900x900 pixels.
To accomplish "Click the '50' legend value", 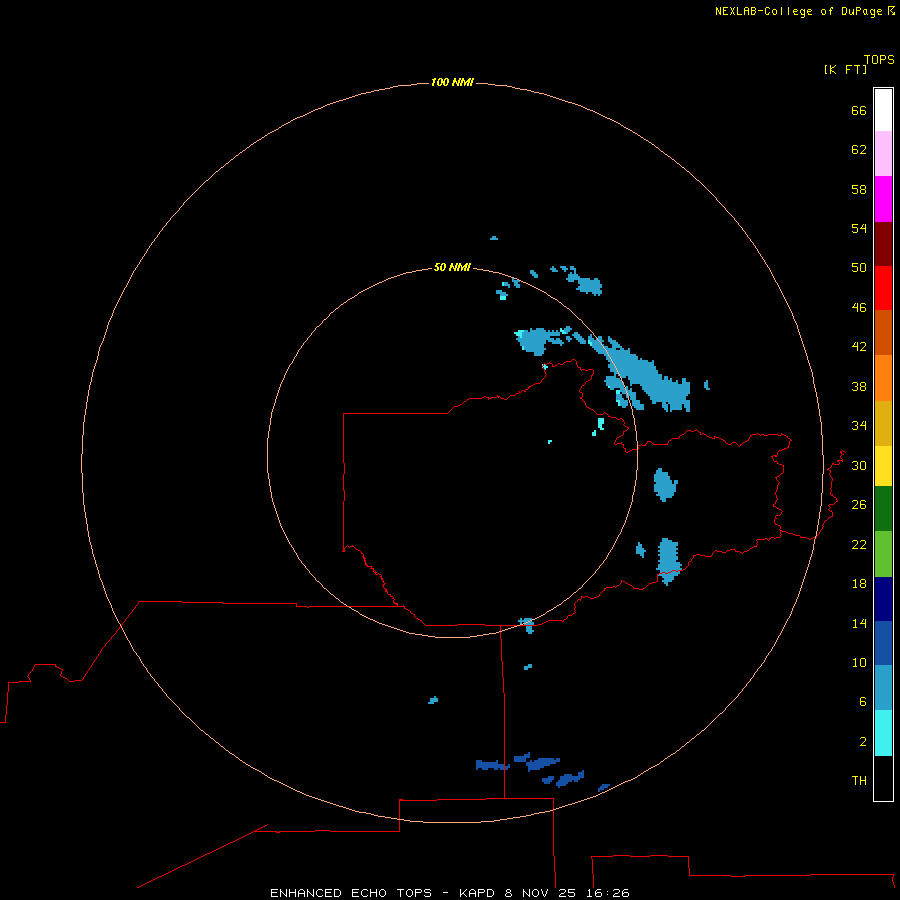I will [x=859, y=268].
